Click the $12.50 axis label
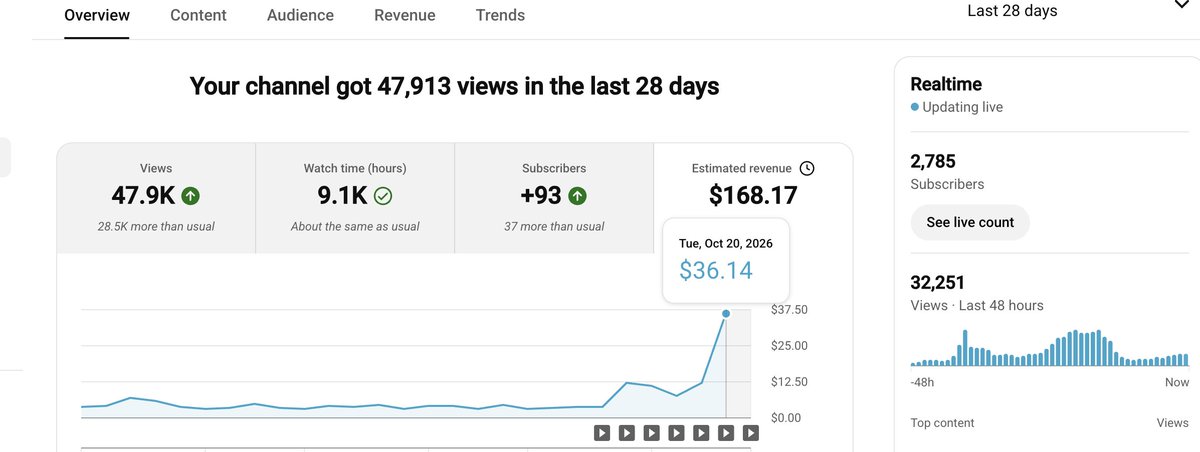The width and height of the screenshot is (1200, 452). [790, 382]
